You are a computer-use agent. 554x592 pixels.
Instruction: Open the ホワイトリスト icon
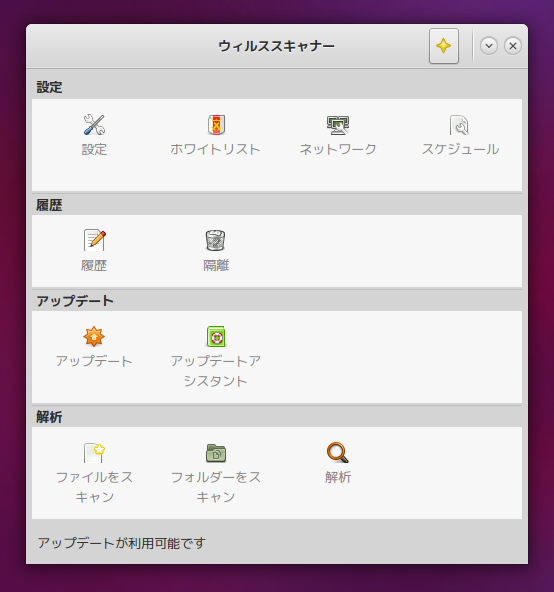(216, 125)
